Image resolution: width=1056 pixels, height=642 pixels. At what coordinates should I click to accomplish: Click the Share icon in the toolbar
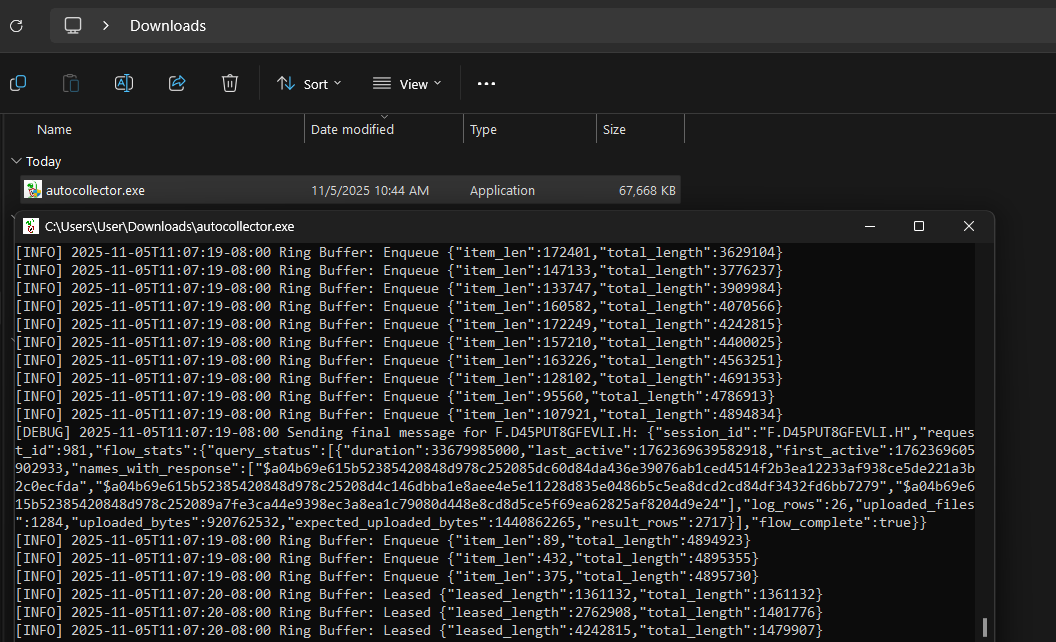177,84
